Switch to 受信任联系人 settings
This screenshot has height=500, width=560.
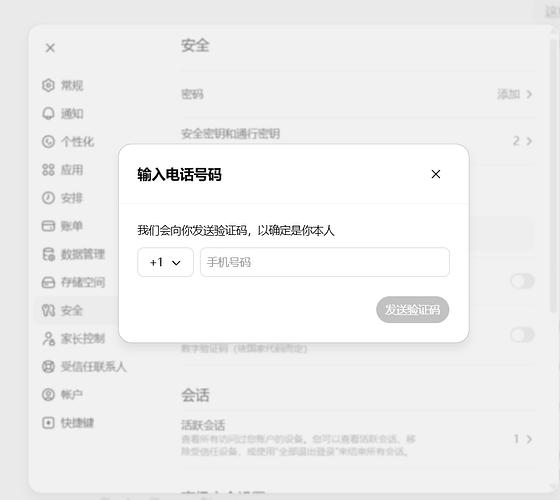click(94, 366)
